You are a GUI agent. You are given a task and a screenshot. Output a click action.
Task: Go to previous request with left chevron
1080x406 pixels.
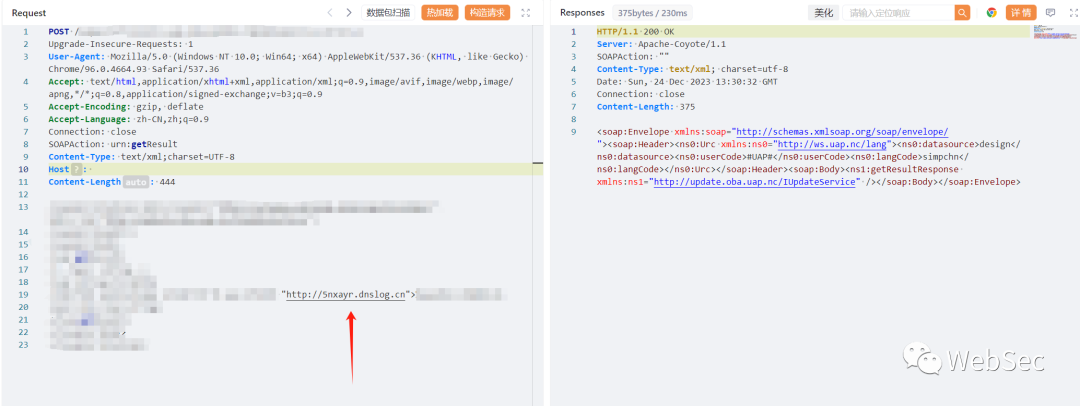330,12
